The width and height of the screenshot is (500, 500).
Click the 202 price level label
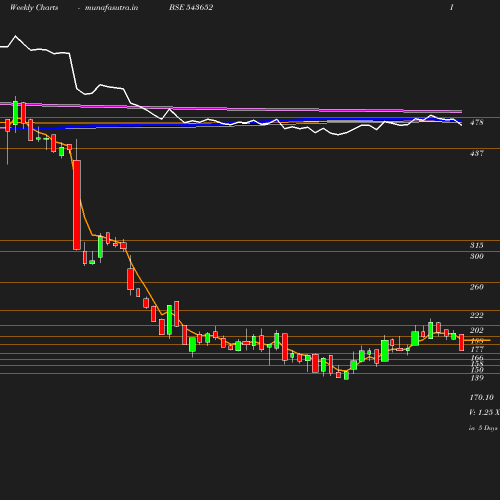tap(476, 330)
